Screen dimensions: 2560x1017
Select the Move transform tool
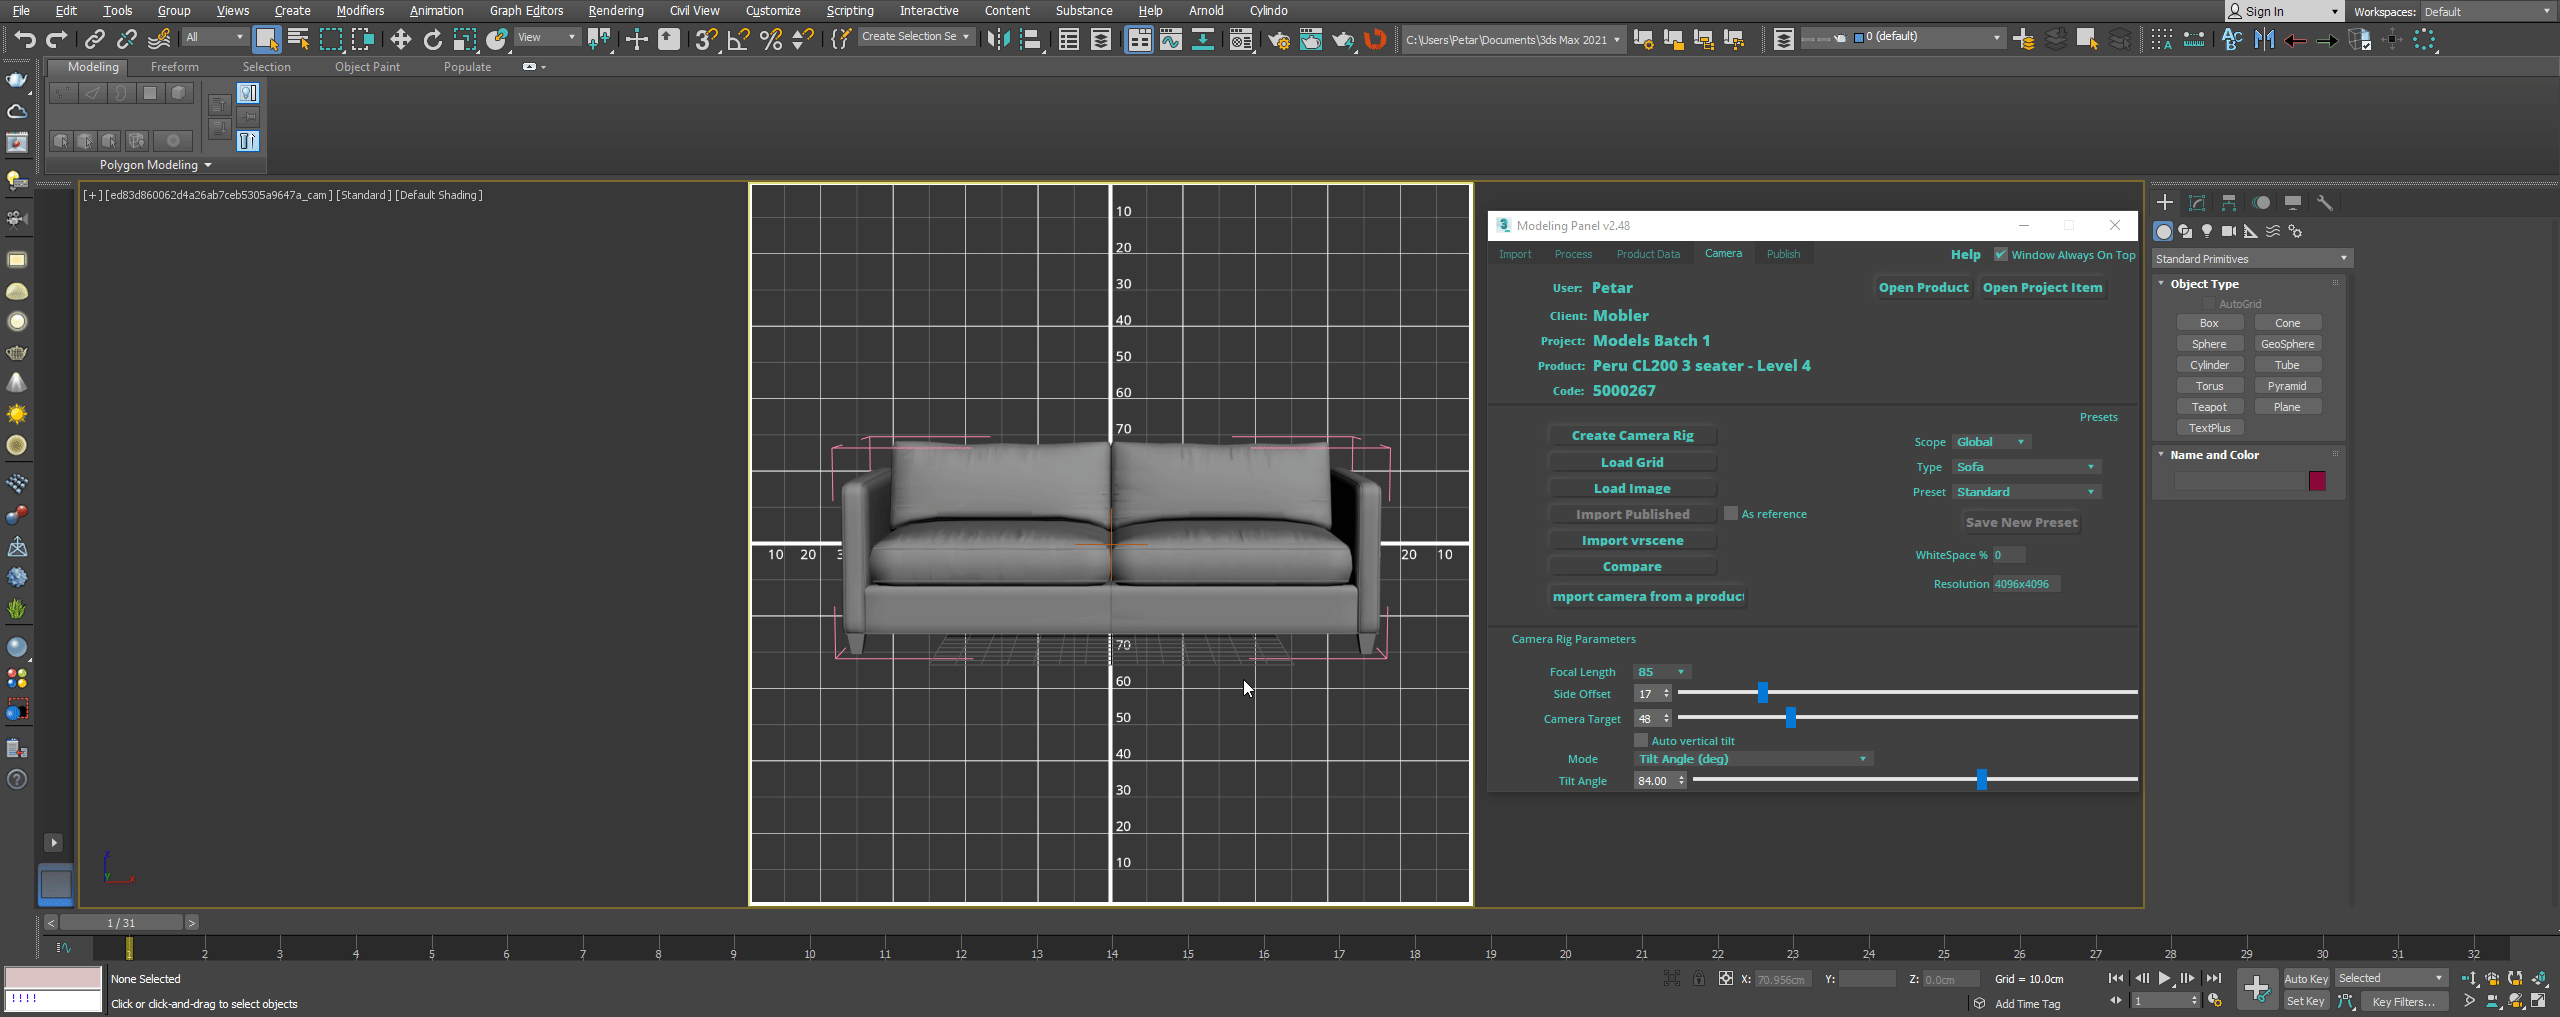(400, 39)
